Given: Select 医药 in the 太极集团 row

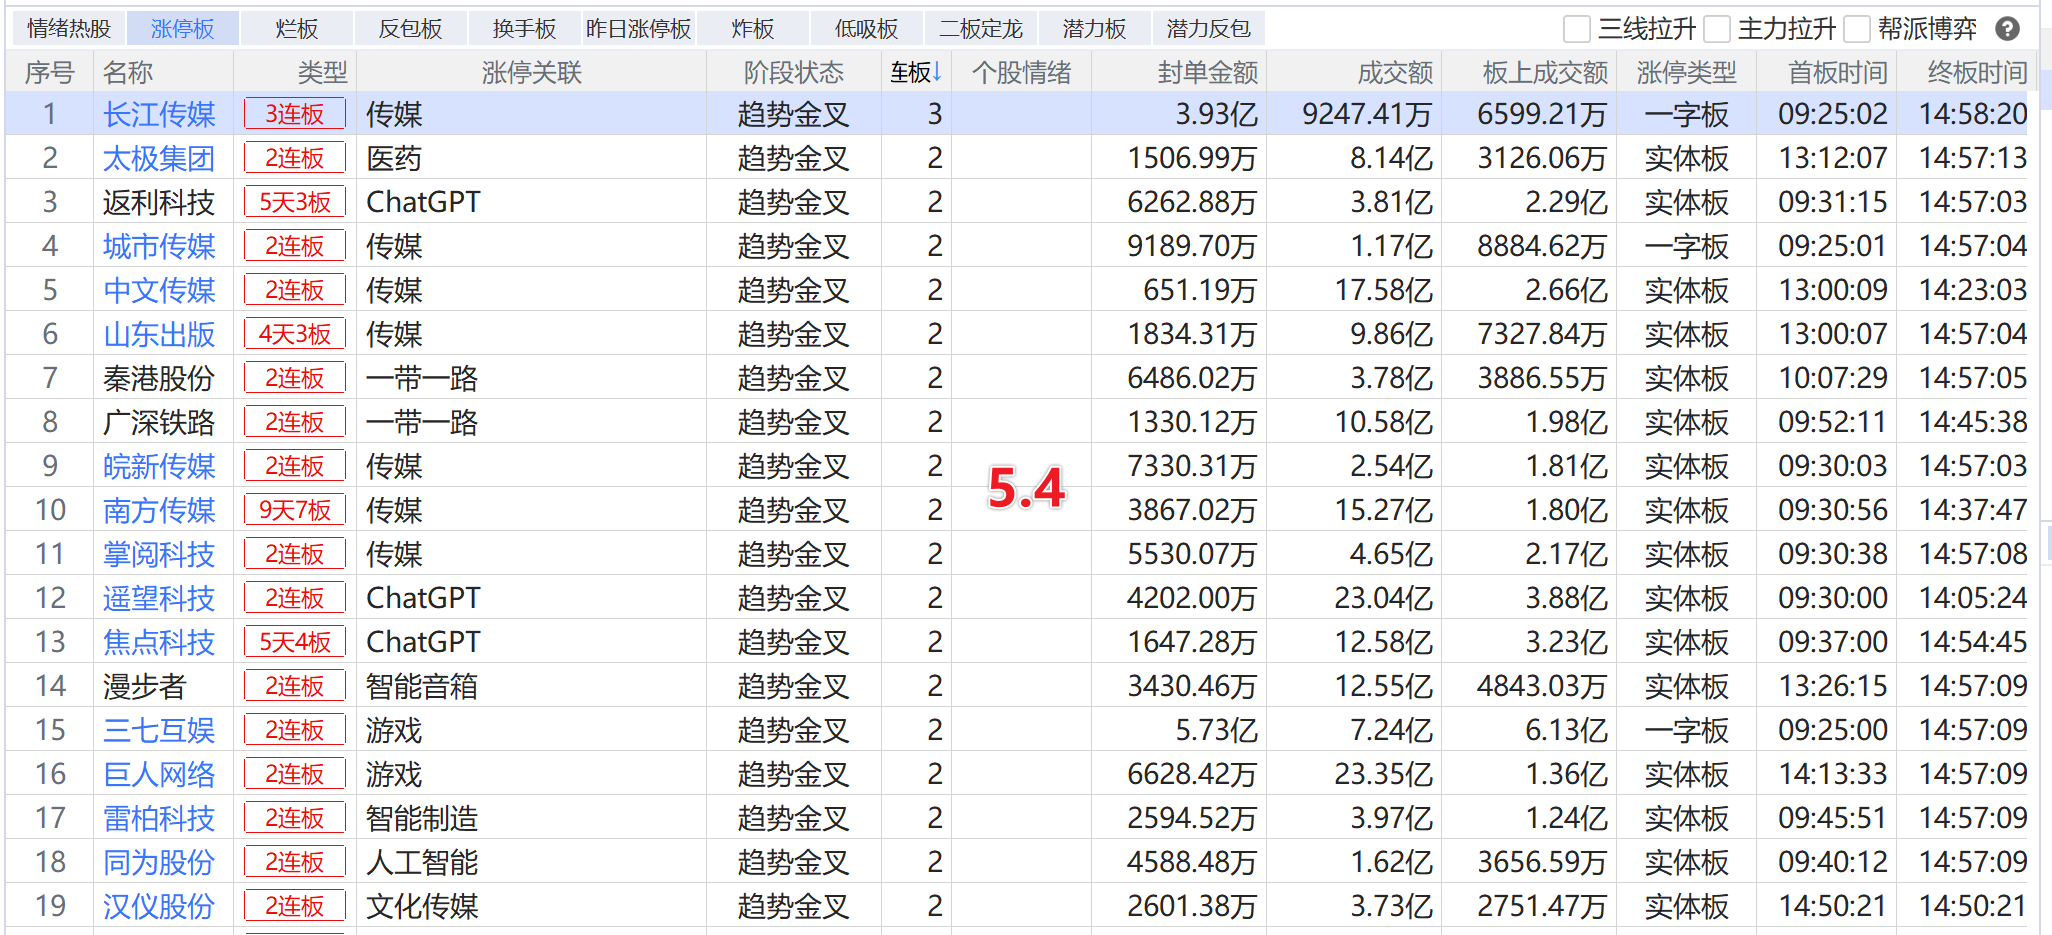Looking at the screenshot, I should (394, 158).
